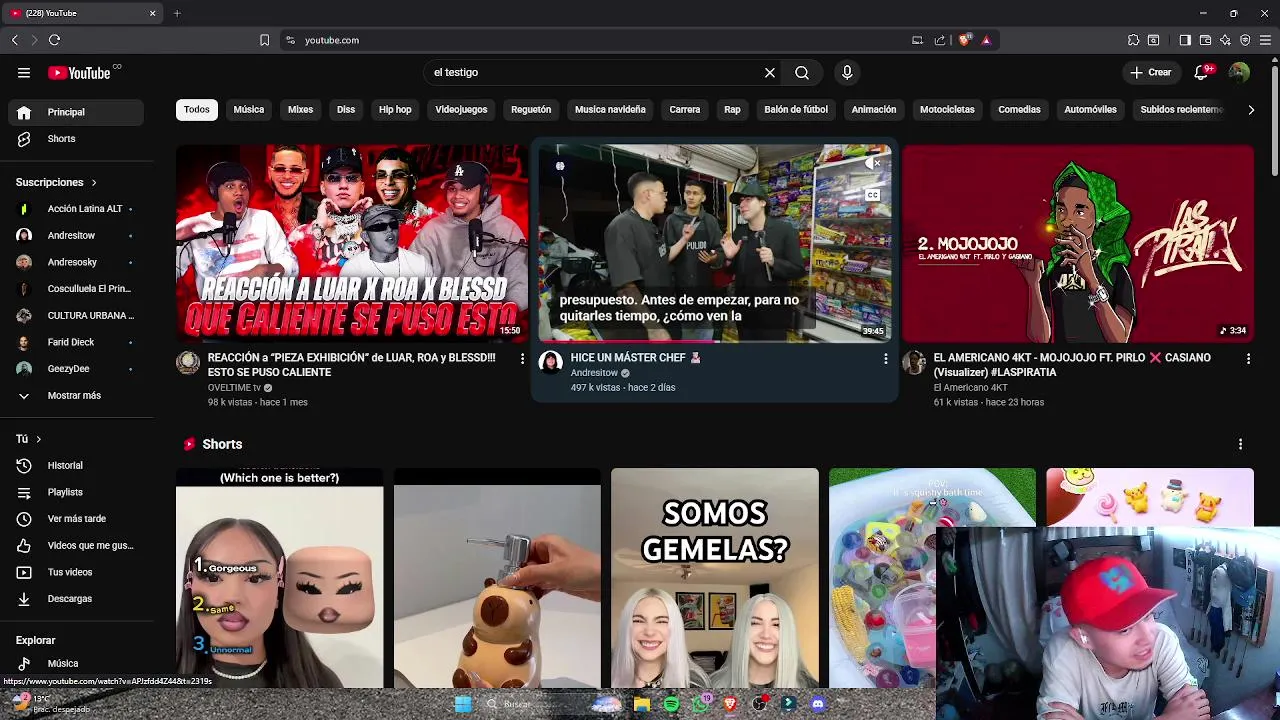Screen dimensions: 1280x720
Task: Select the Videojuegos filter chip
Action: (461, 109)
